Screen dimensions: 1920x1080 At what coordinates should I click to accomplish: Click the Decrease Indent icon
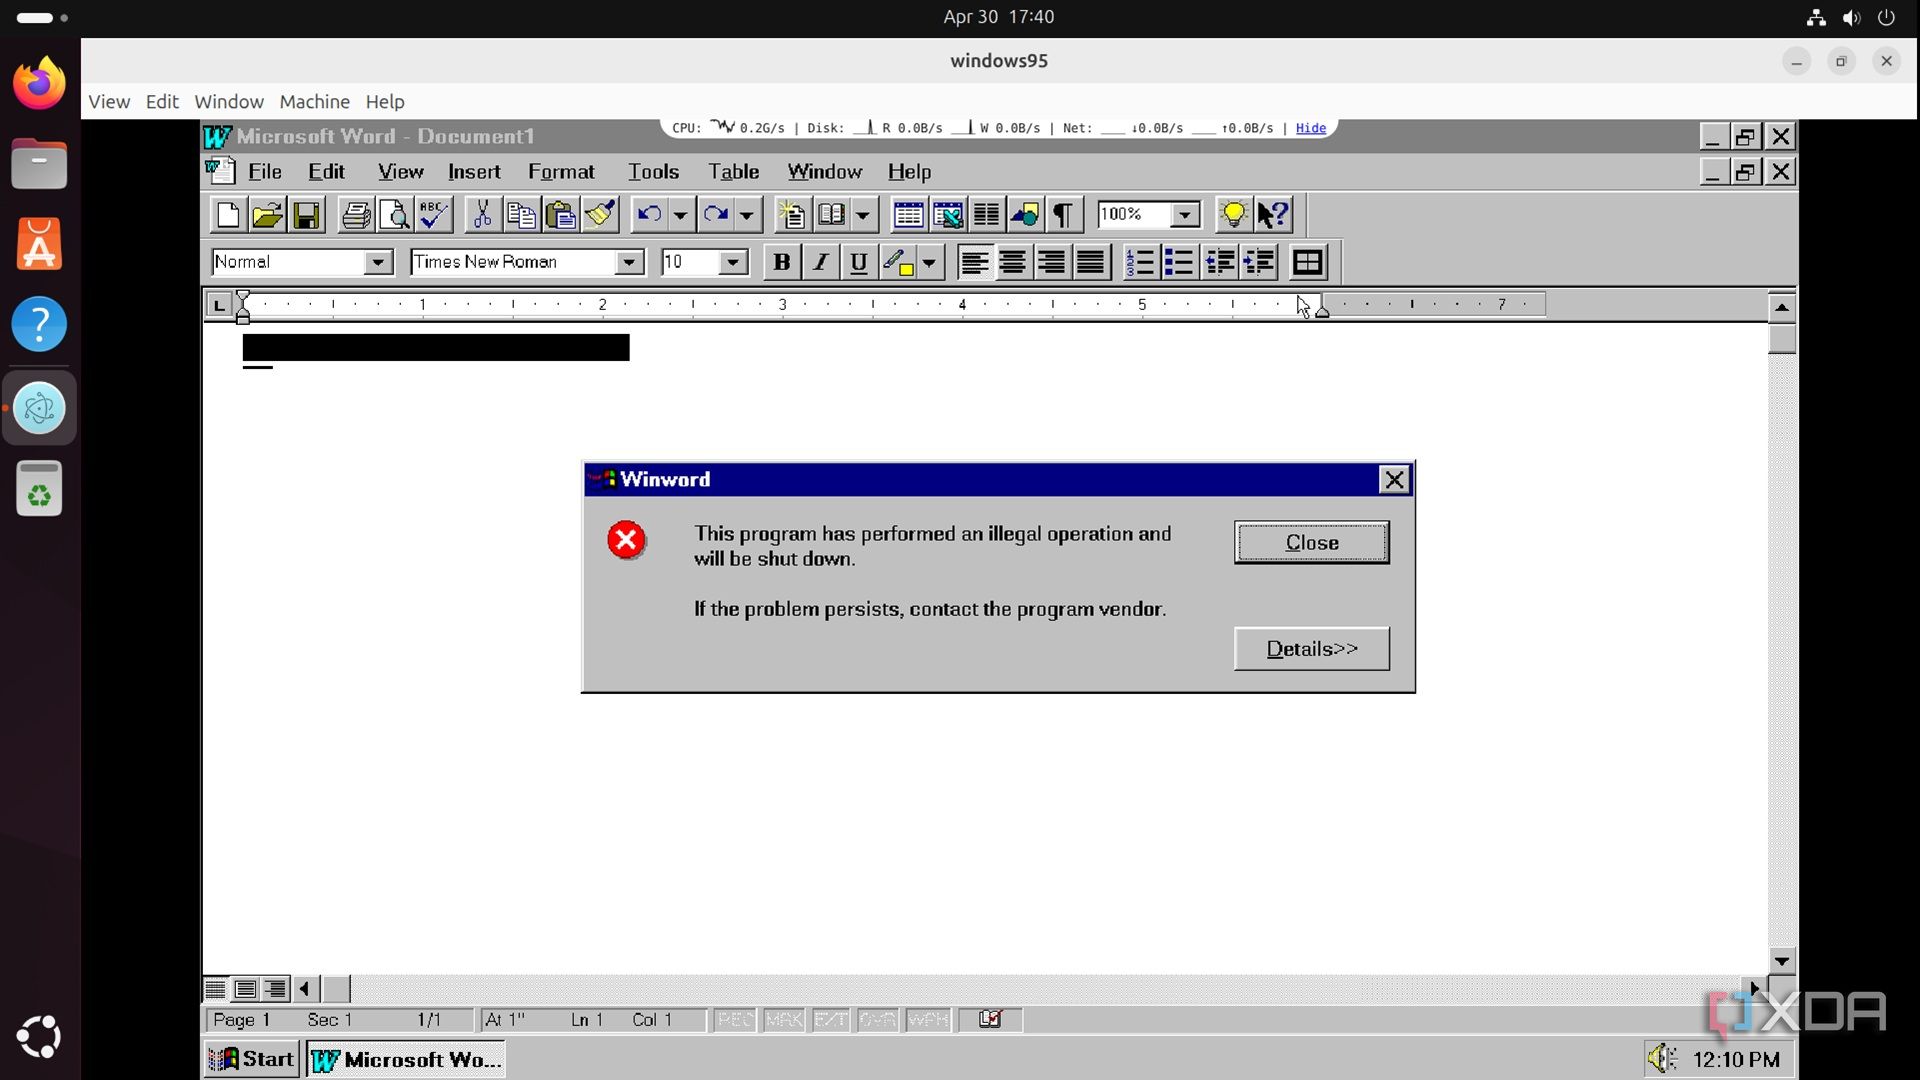1219,262
